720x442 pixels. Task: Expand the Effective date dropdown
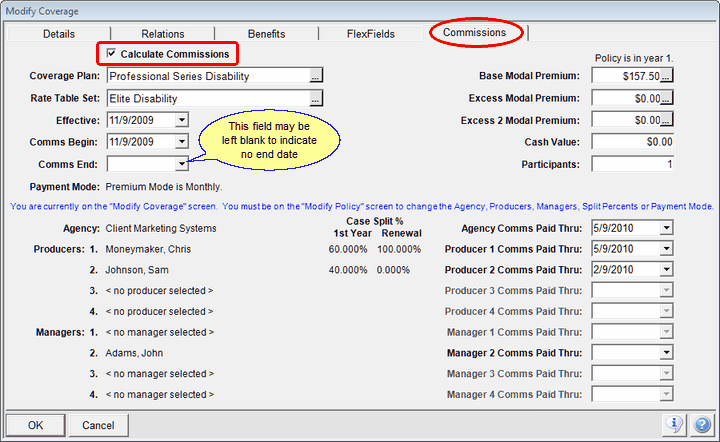pyautogui.click(x=182, y=120)
